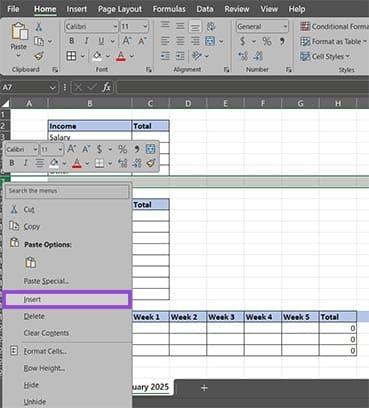The width and height of the screenshot is (369, 408).
Task: Switch to the Insert ribbon tab
Action: pyautogui.click(x=76, y=9)
